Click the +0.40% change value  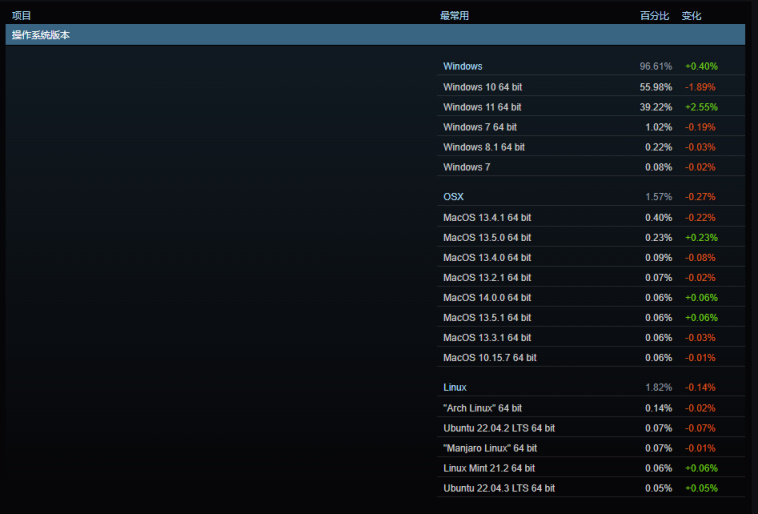point(701,66)
